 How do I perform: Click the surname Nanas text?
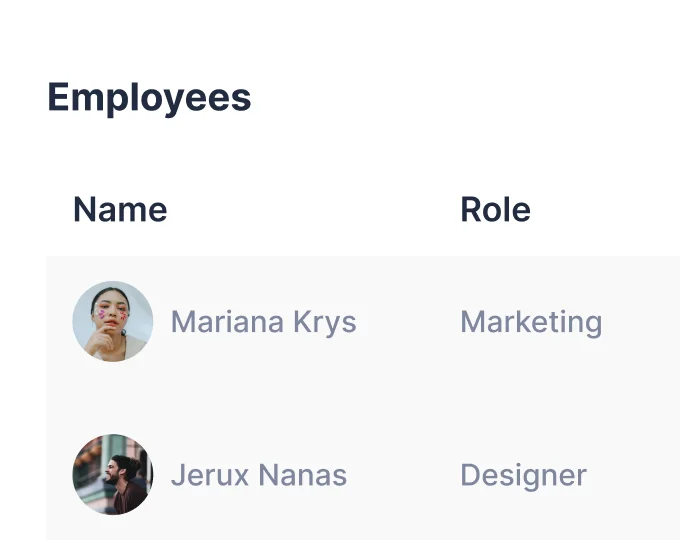(303, 475)
